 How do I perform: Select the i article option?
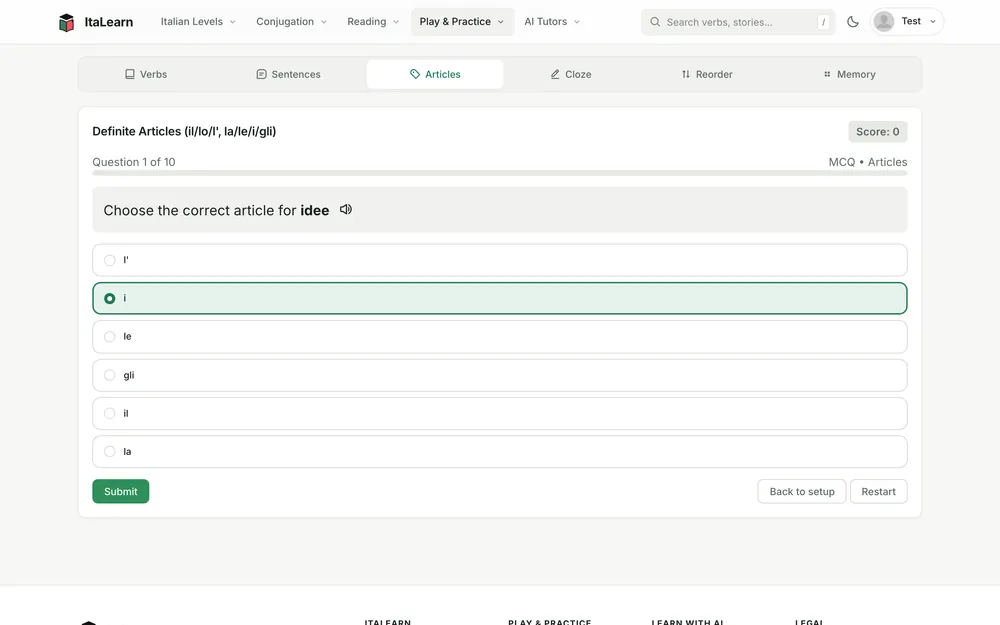(500, 298)
